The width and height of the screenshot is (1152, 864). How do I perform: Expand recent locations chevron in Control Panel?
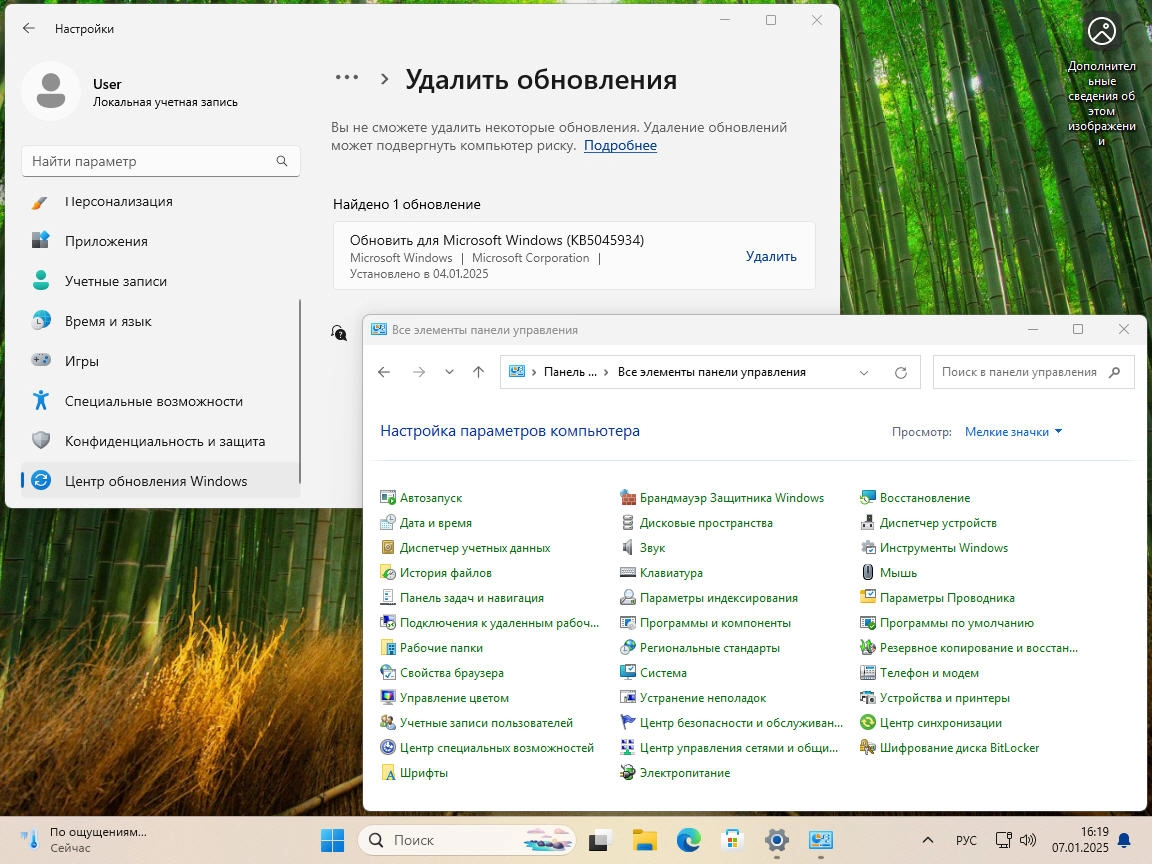(x=449, y=372)
